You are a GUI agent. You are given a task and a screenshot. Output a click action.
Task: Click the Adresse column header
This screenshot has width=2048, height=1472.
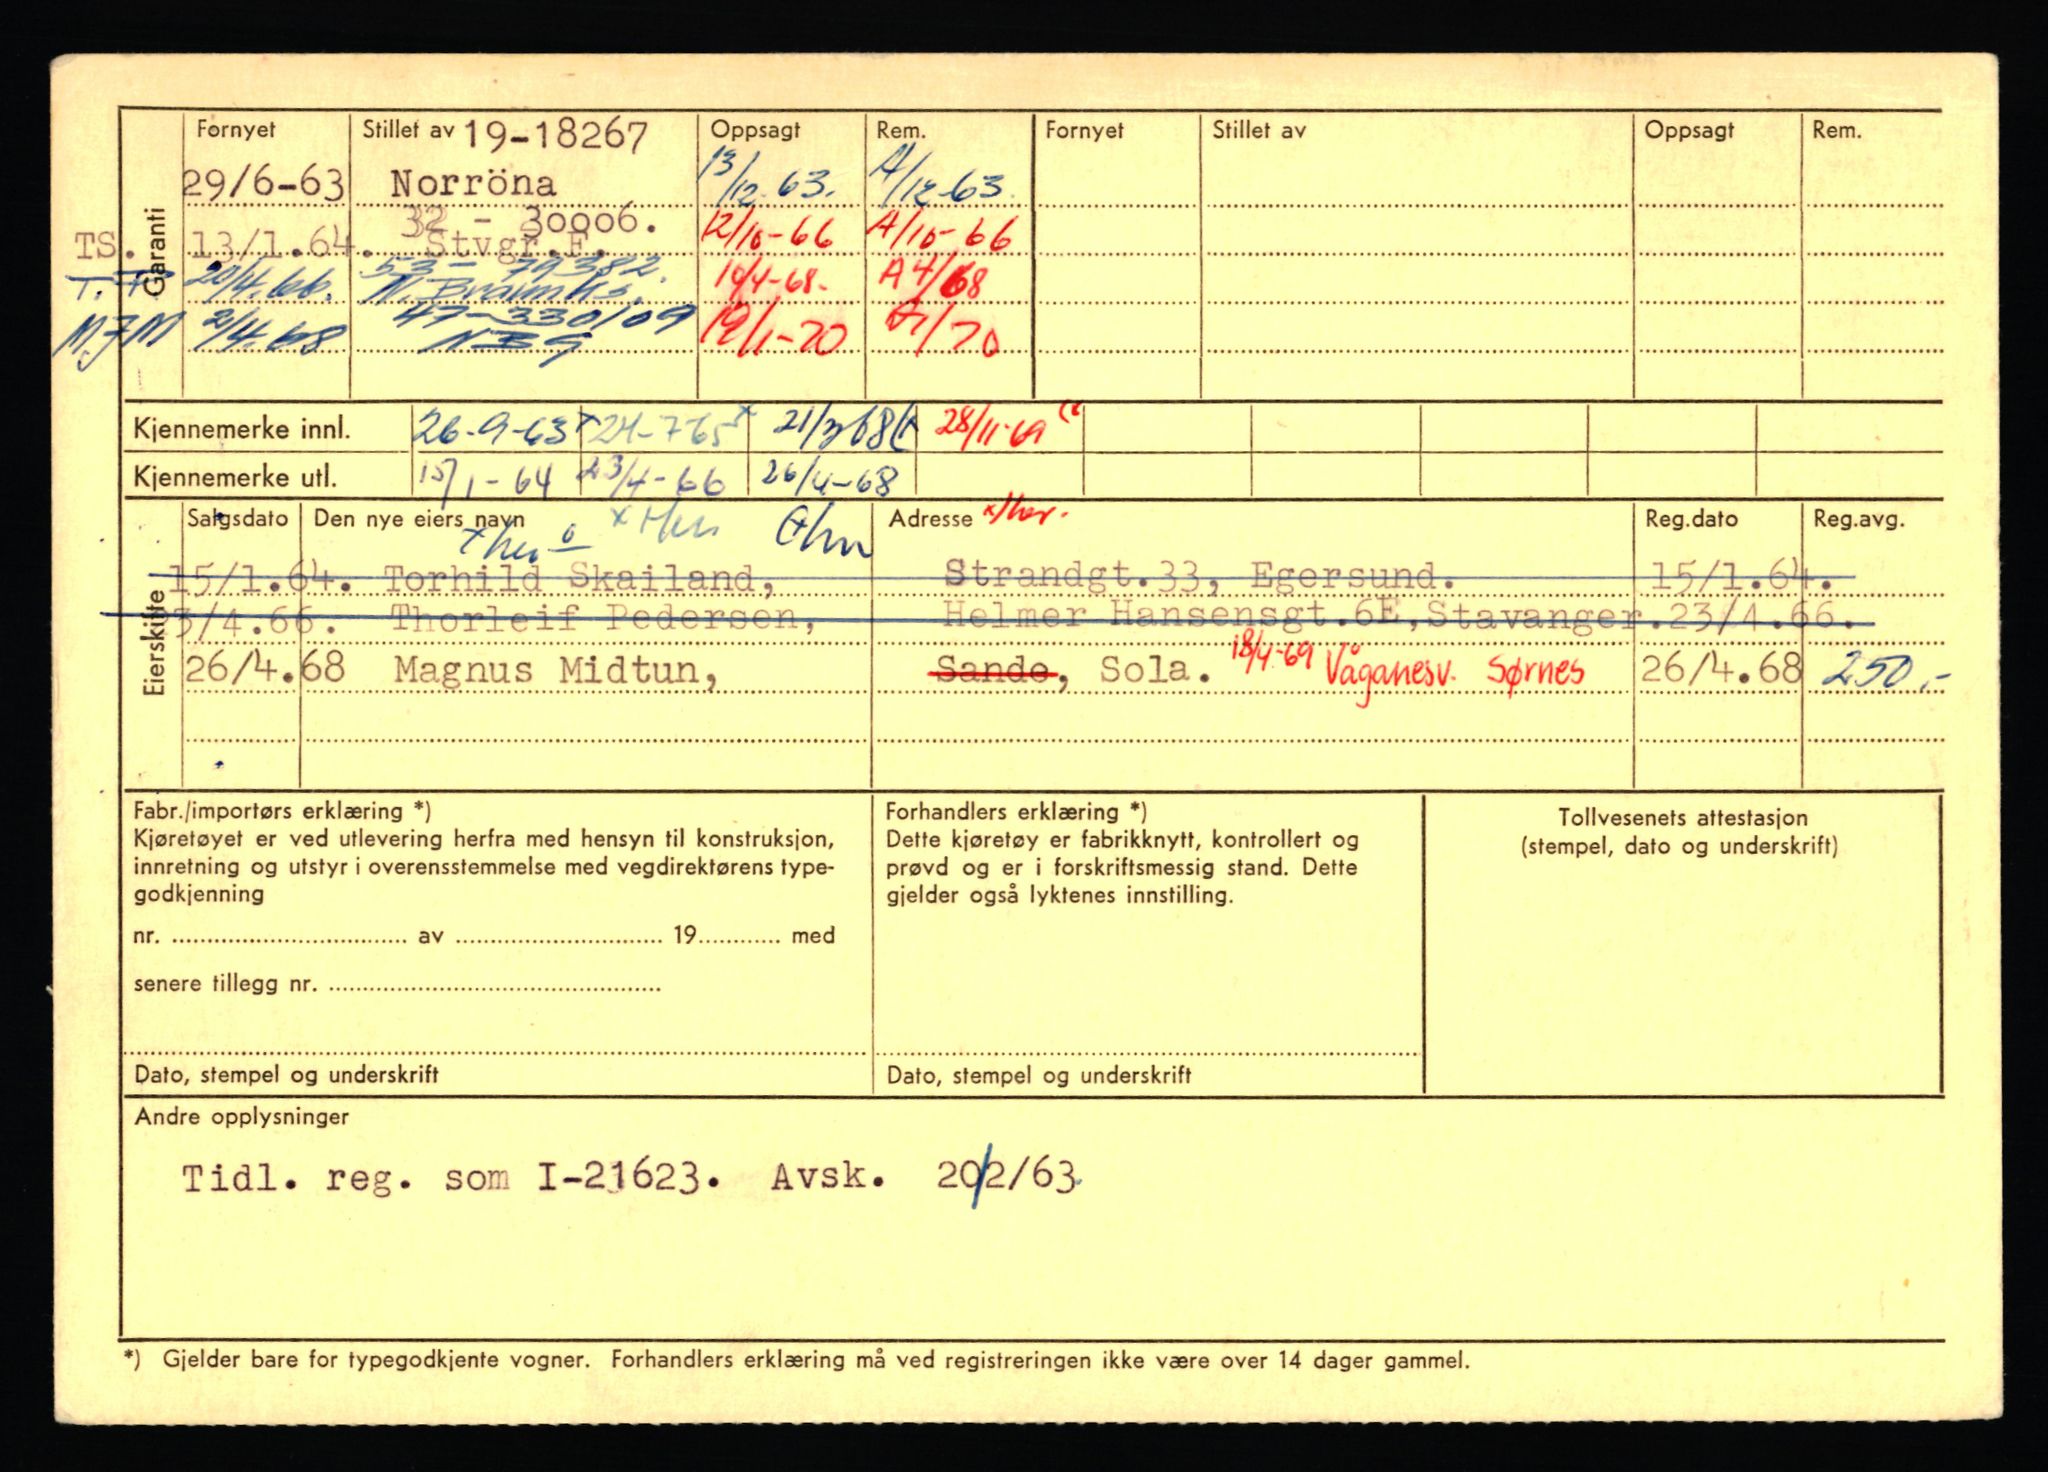pos(930,519)
